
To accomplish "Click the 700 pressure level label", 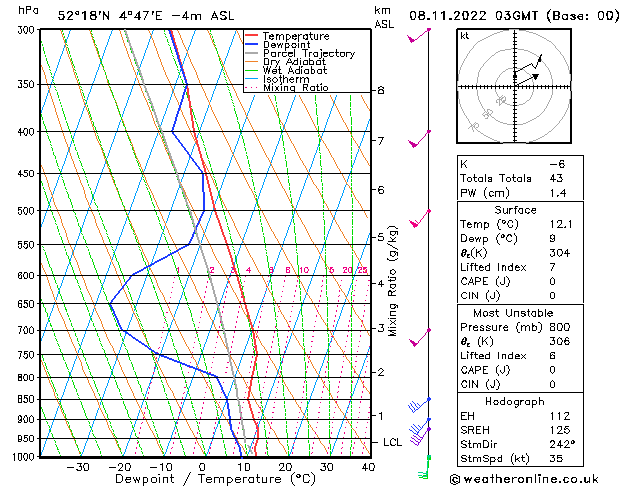I will coord(28,331).
